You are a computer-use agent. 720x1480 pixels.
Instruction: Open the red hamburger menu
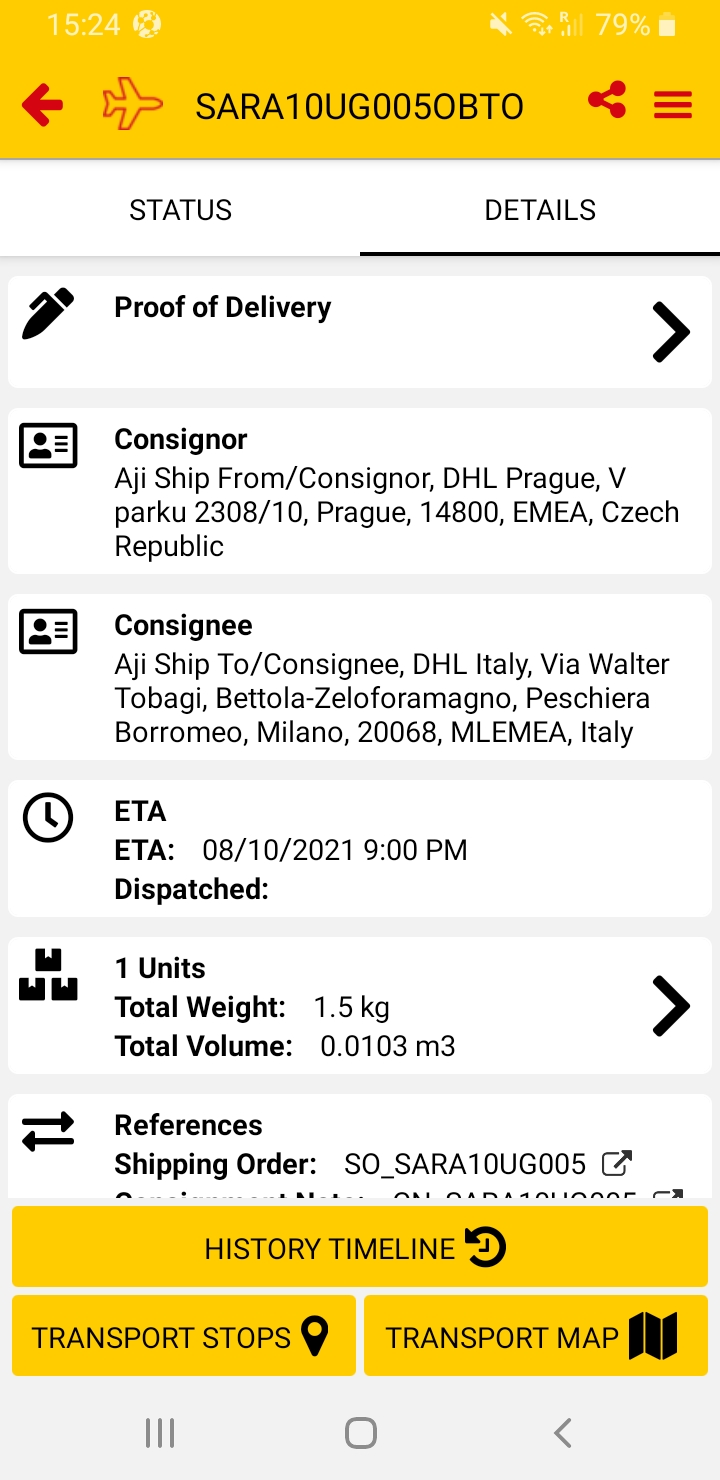click(673, 105)
